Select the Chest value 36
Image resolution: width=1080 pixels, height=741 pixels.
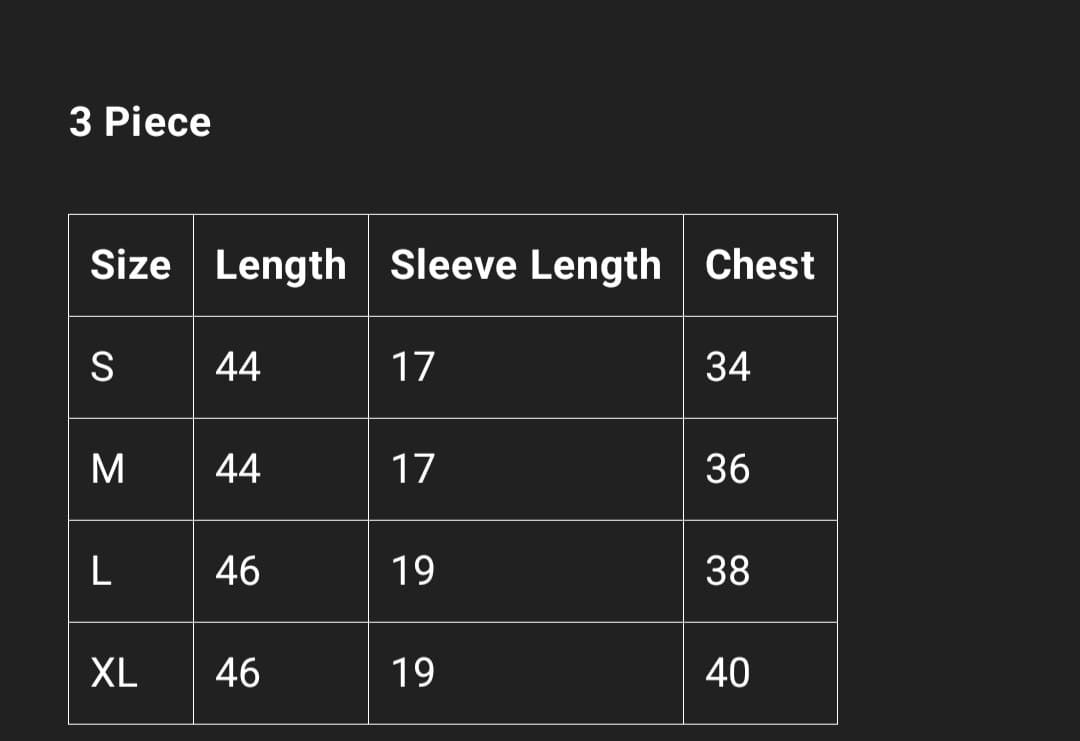point(727,469)
